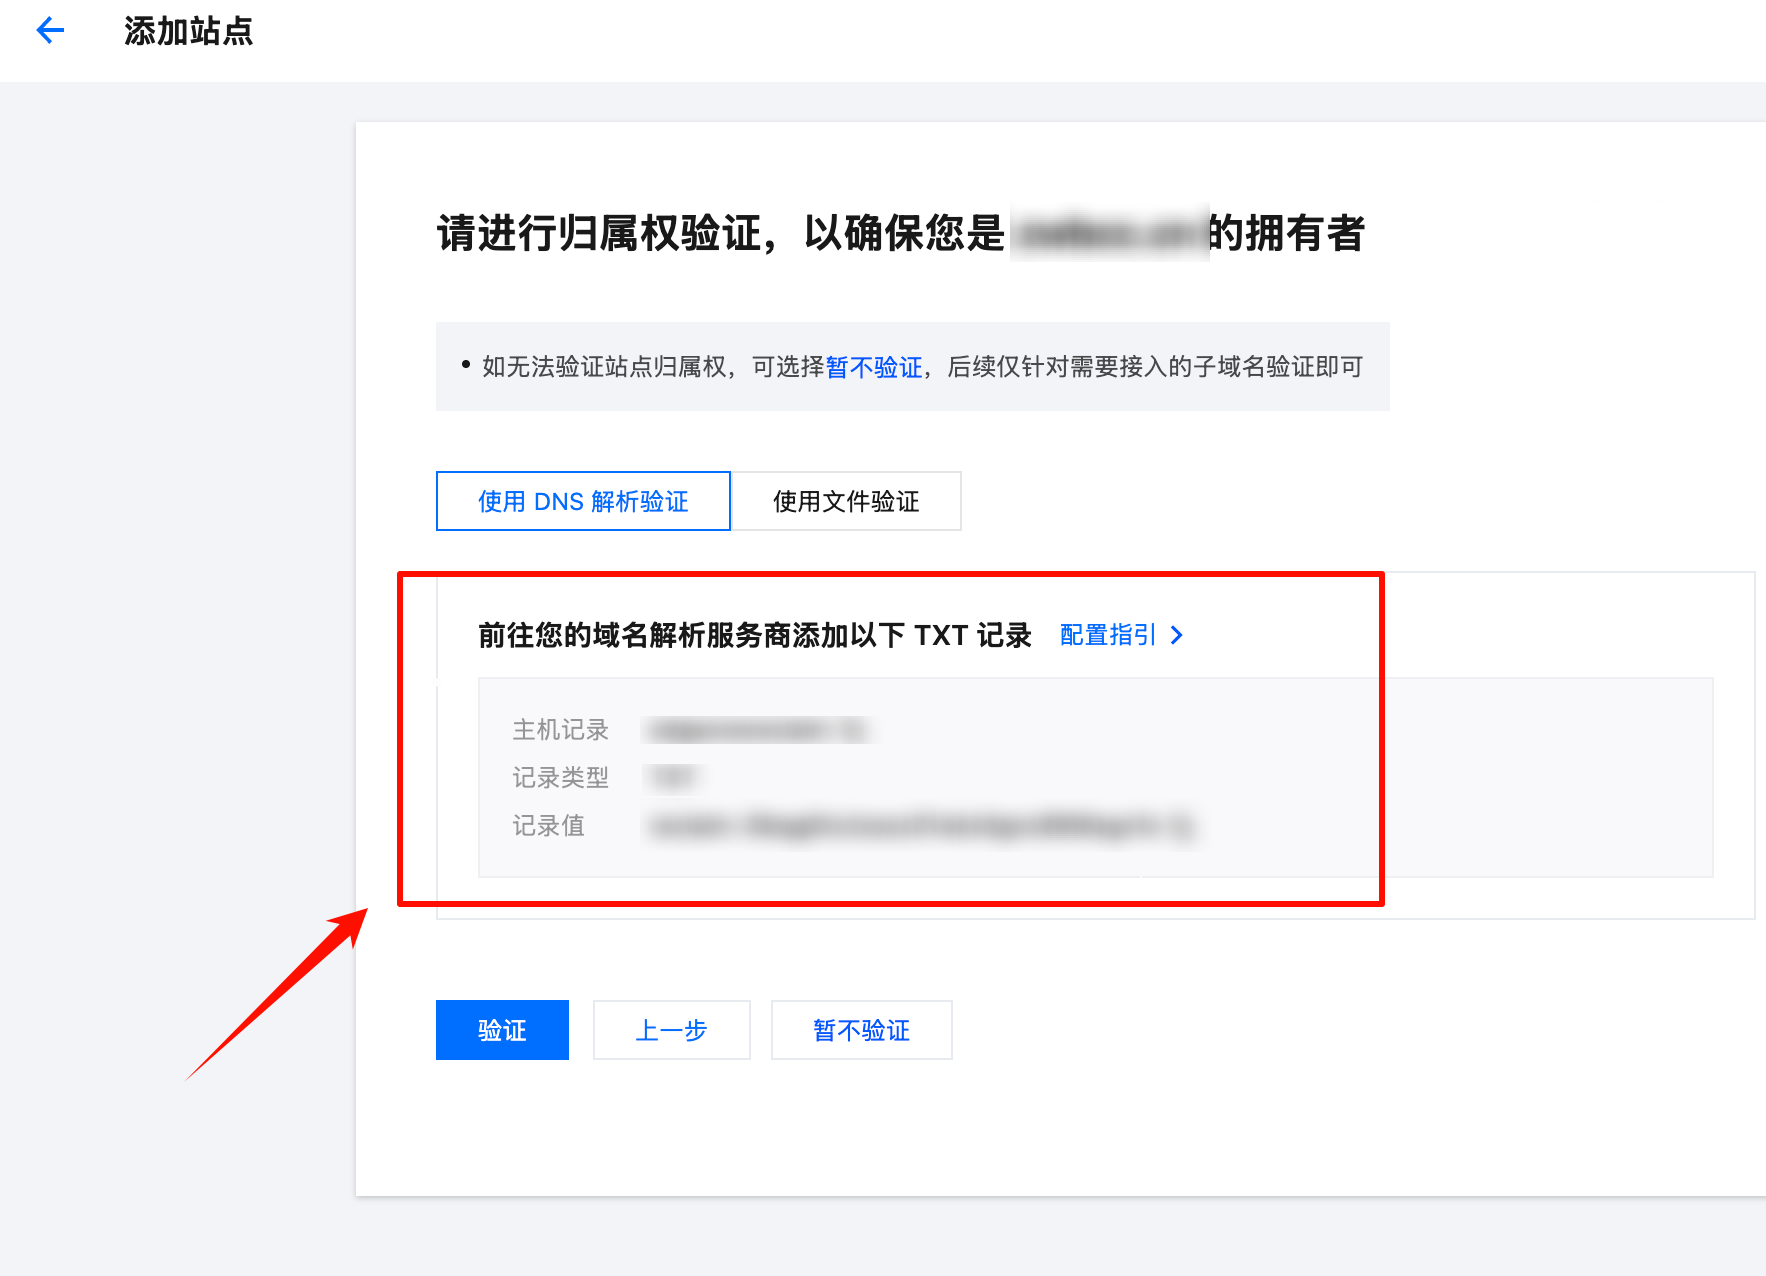Image resolution: width=1766 pixels, height=1276 pixels.
Task: Switch to 使用 DNS 解析验证 tab
Action: click(x=583, y=501)
